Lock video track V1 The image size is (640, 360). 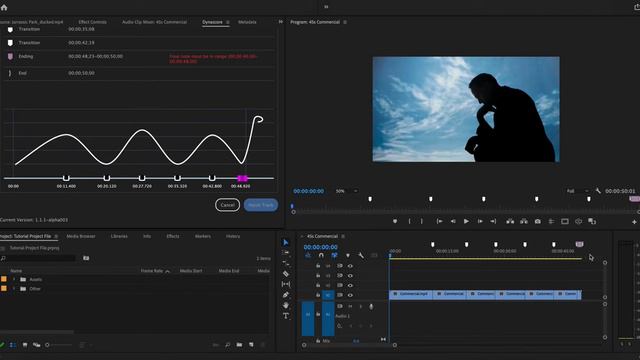point(318,295)
